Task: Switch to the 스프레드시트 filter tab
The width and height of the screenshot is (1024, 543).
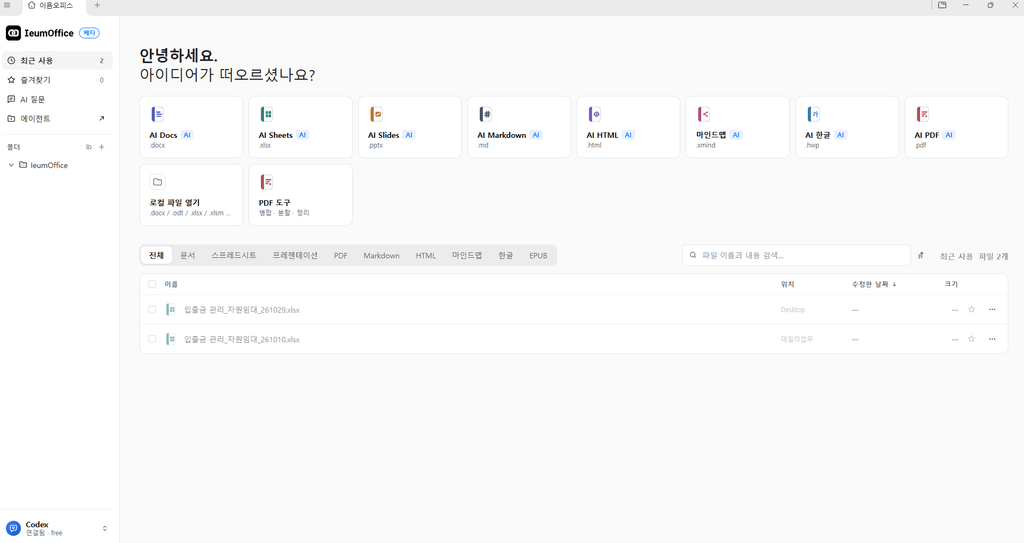Action: pyautogui.click(x=234, y=255)
